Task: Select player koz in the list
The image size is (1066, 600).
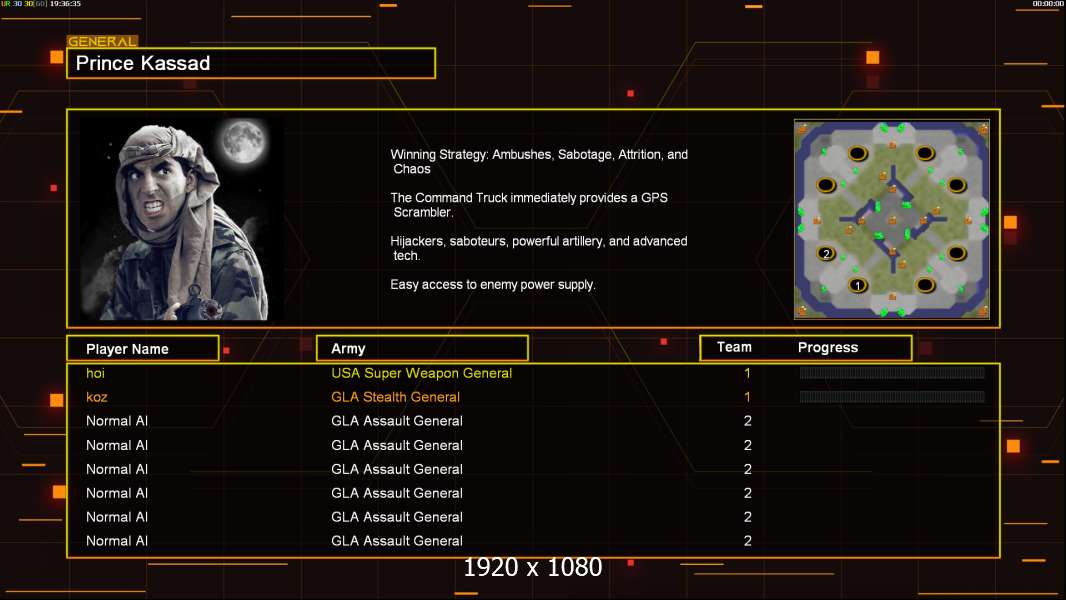Action: [x=97, y=397]
